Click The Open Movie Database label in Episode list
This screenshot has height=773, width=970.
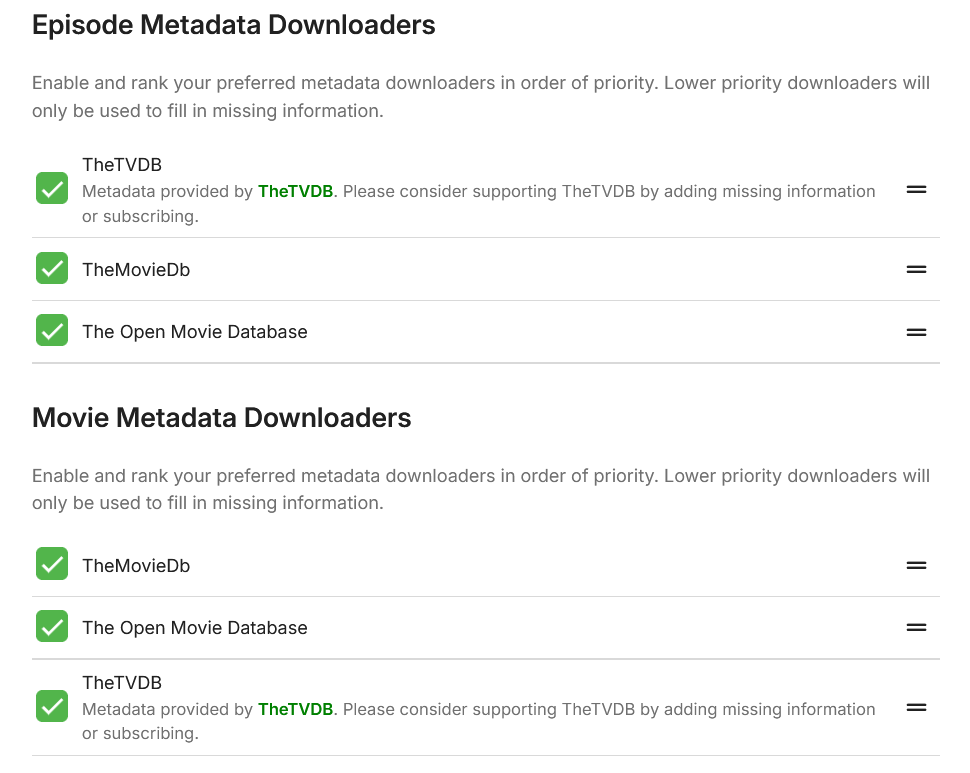tap(195, 332)
